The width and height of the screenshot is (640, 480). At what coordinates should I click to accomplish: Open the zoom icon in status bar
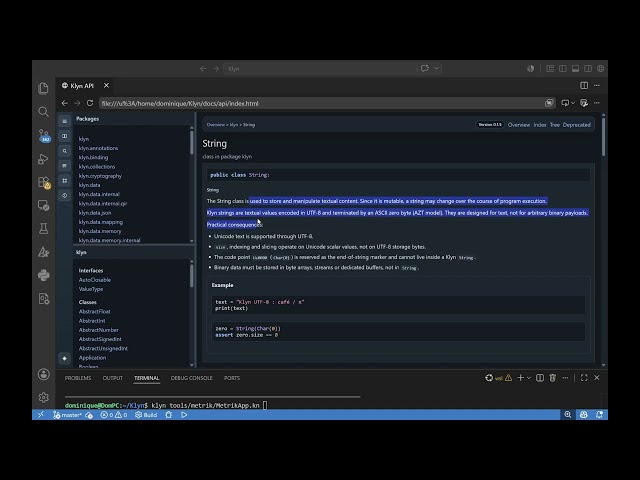567,415
